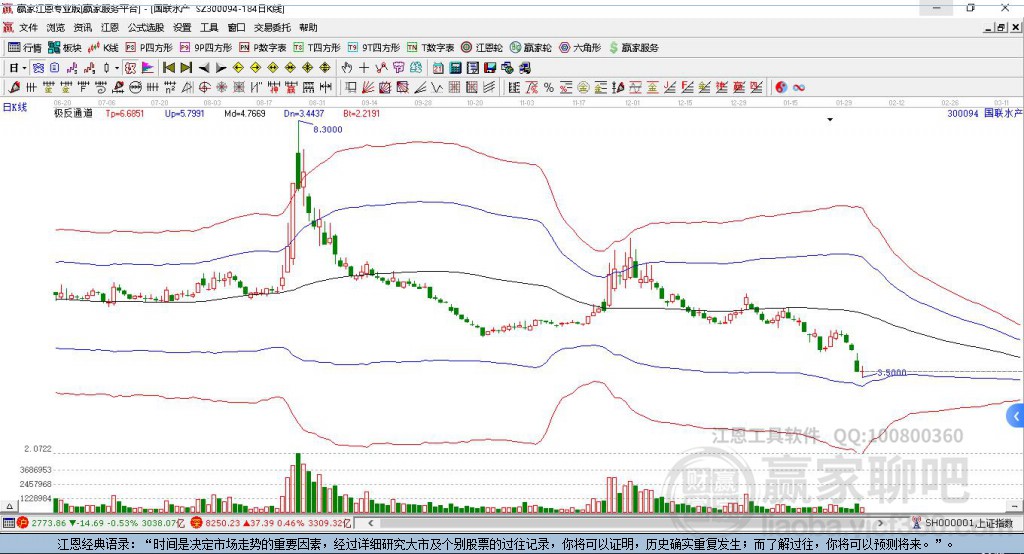Image resolution: width=1024 pixels, height=554 pixels.
Task: Click the black left arrow icon
Action: pos(204,68)
